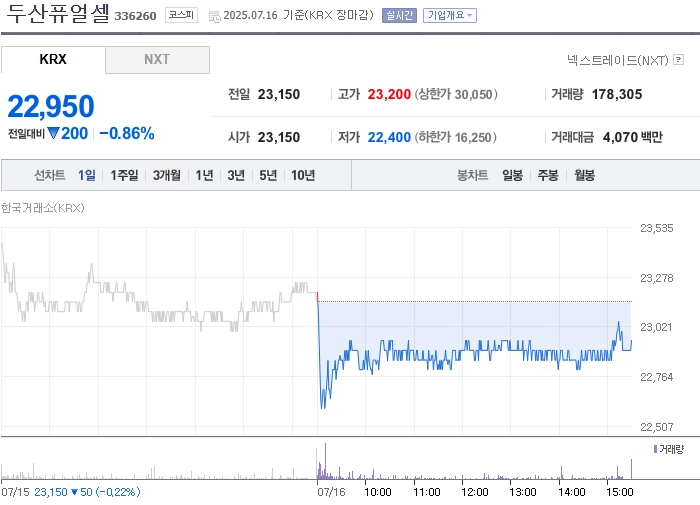The height and width of the screenshot is (505, 700).
Task: Click the 23,021 y-axis label
Action: click(656, 327)
